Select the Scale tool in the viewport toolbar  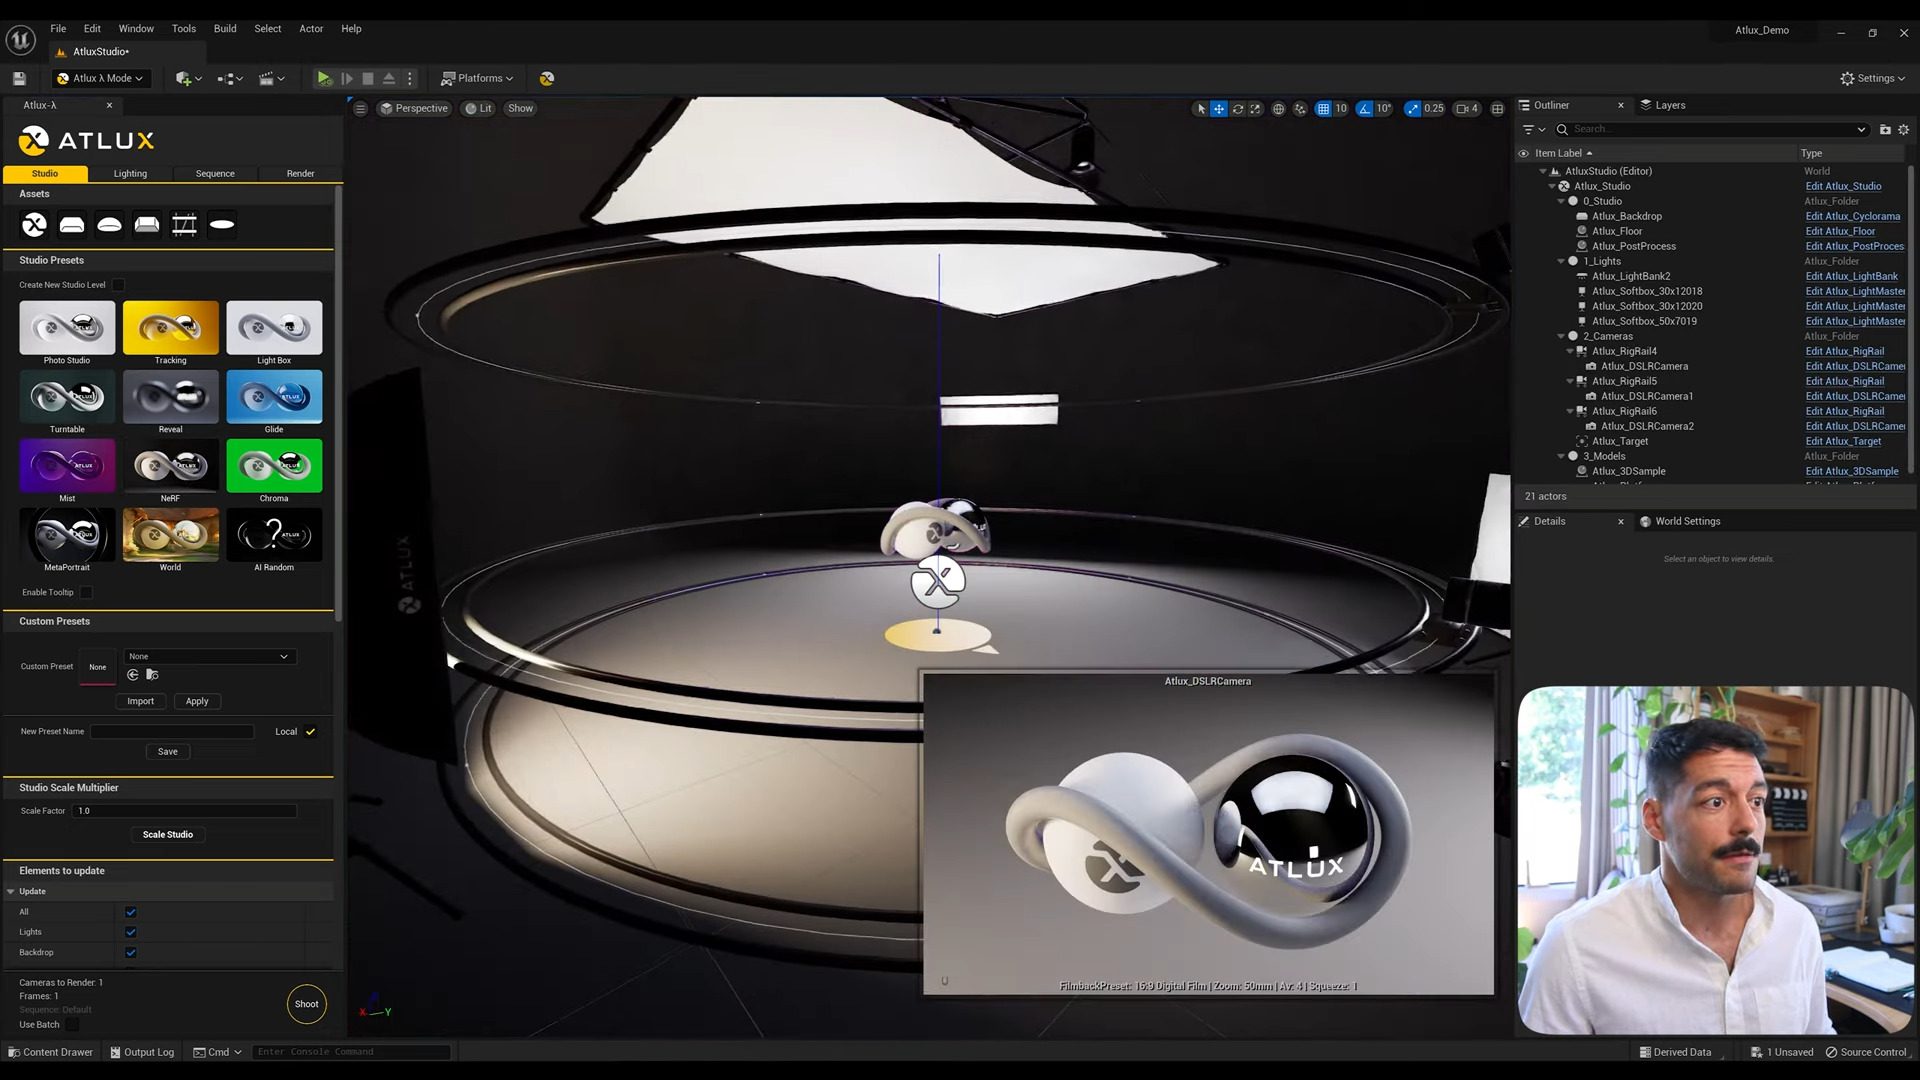pos(1256,108)
